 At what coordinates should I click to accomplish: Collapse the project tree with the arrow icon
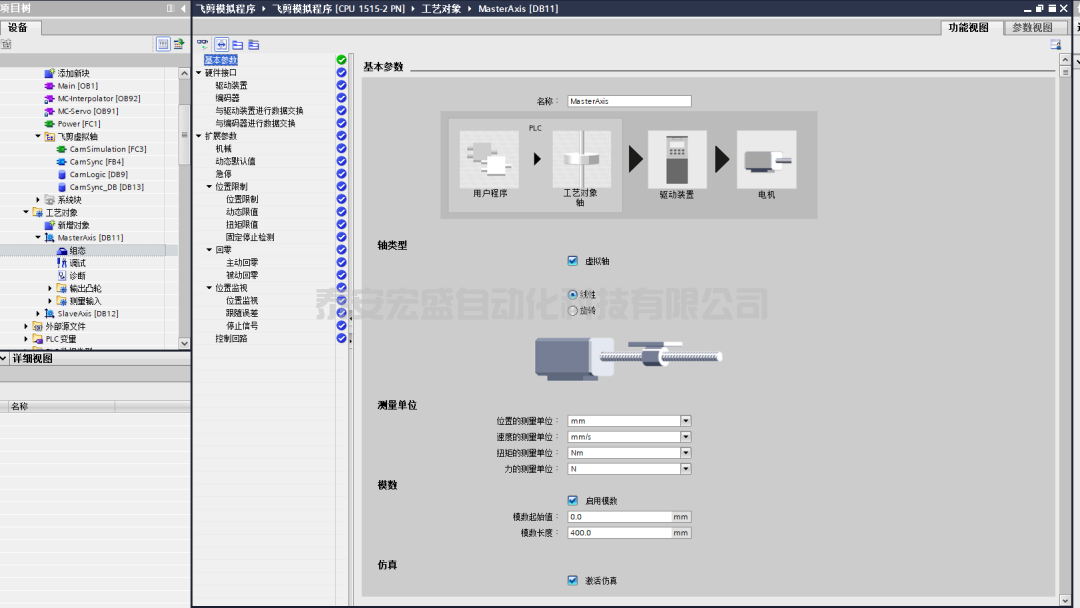click(183, 8)
